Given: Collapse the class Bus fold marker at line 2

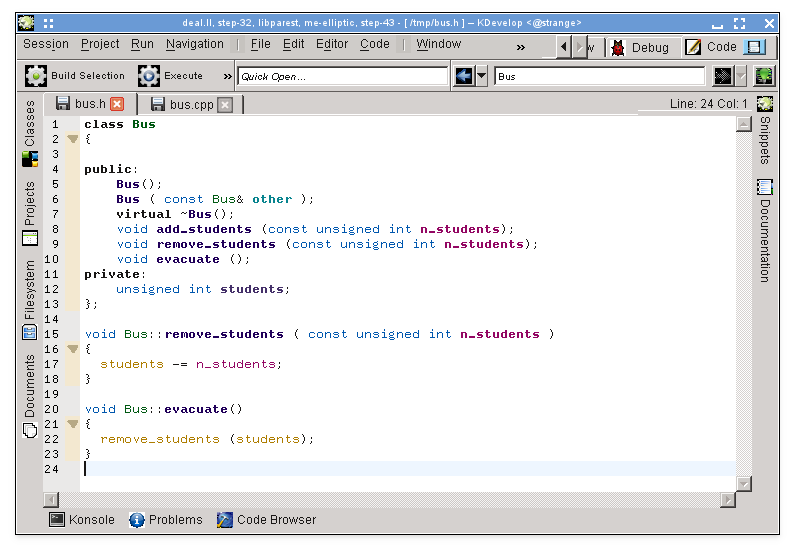Looking at the screenshot, I should [x=73, y=139].
